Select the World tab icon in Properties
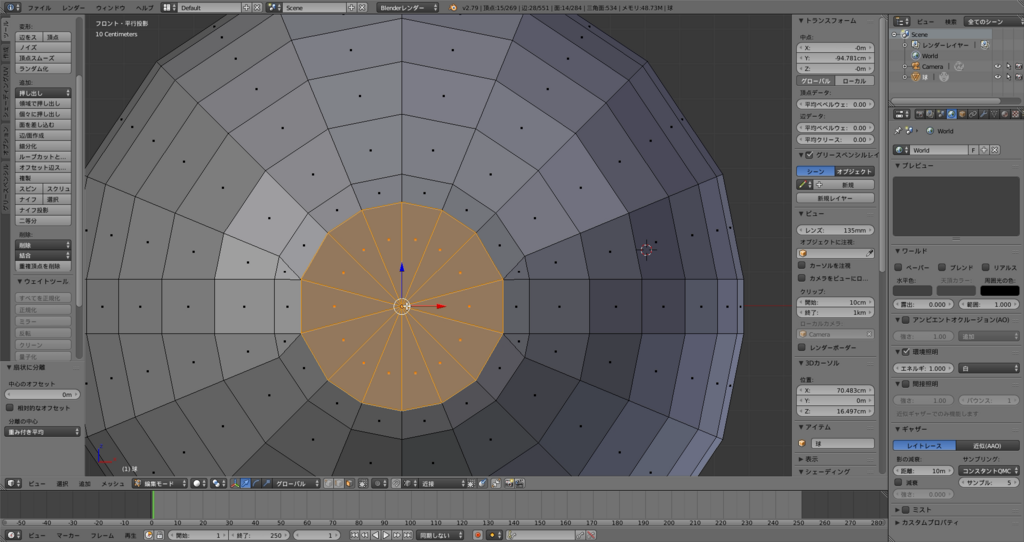1024x542 pixels. click(x=952, y=114)
